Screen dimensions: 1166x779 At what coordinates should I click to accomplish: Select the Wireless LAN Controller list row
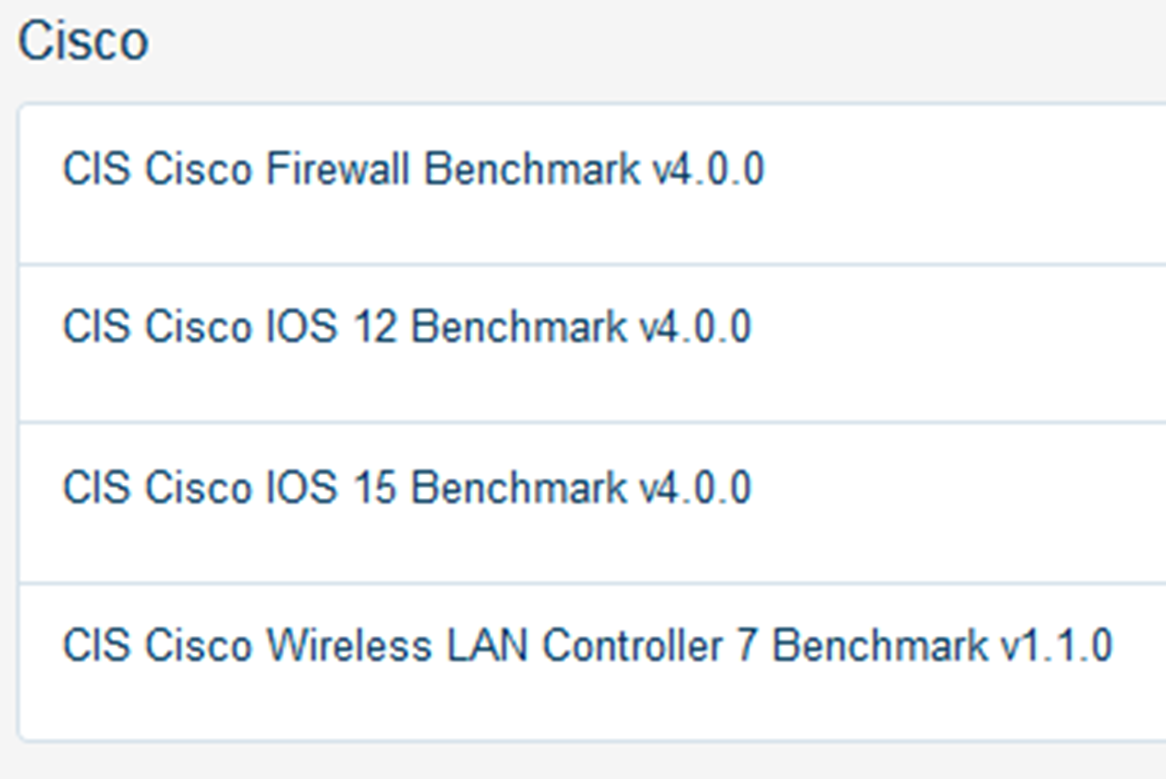pos(593,662)
